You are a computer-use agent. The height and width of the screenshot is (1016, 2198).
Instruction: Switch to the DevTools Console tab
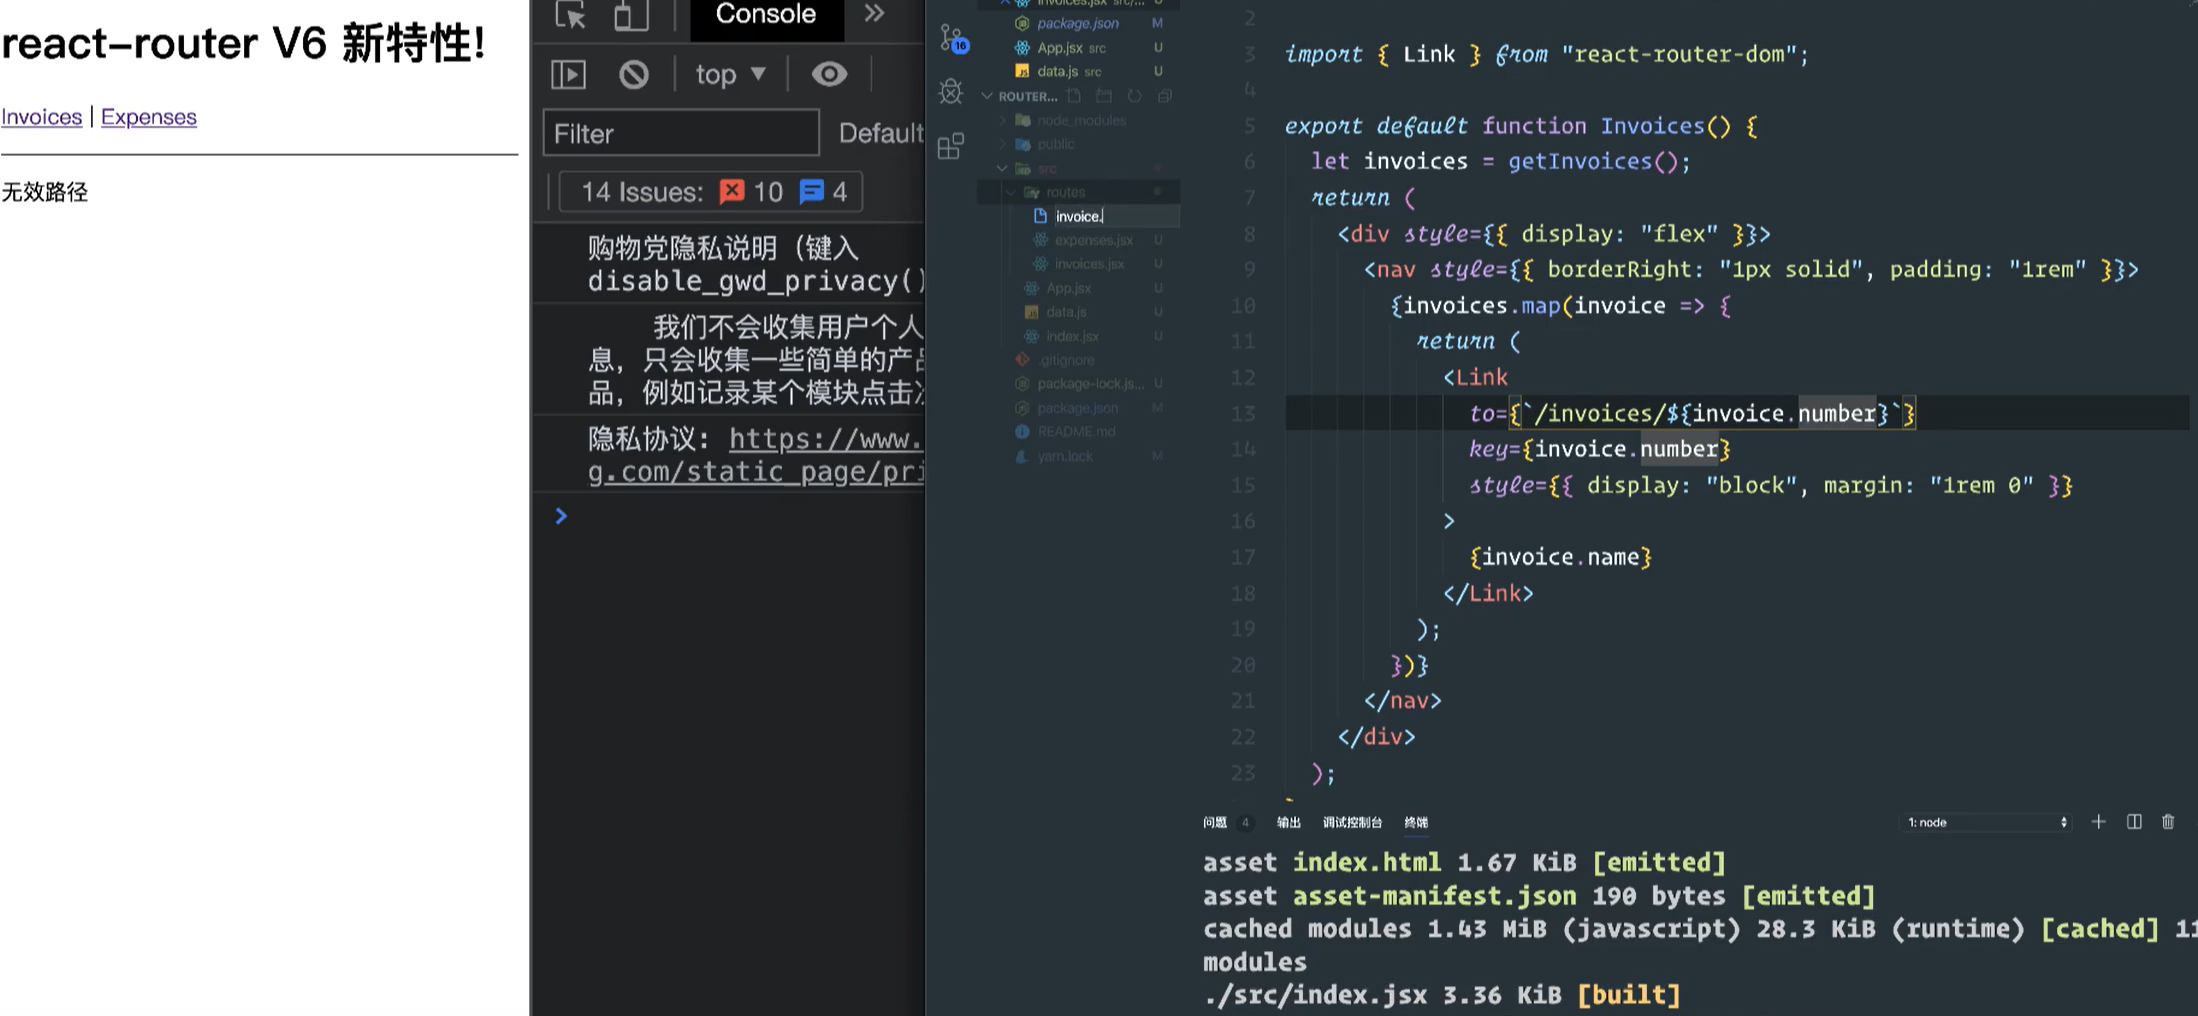point(766,14)
